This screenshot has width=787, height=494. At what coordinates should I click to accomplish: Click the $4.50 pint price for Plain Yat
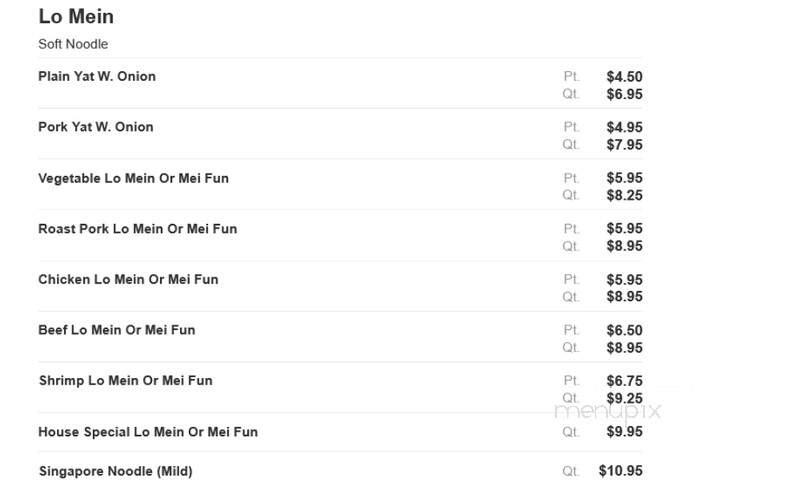point(624,77)
